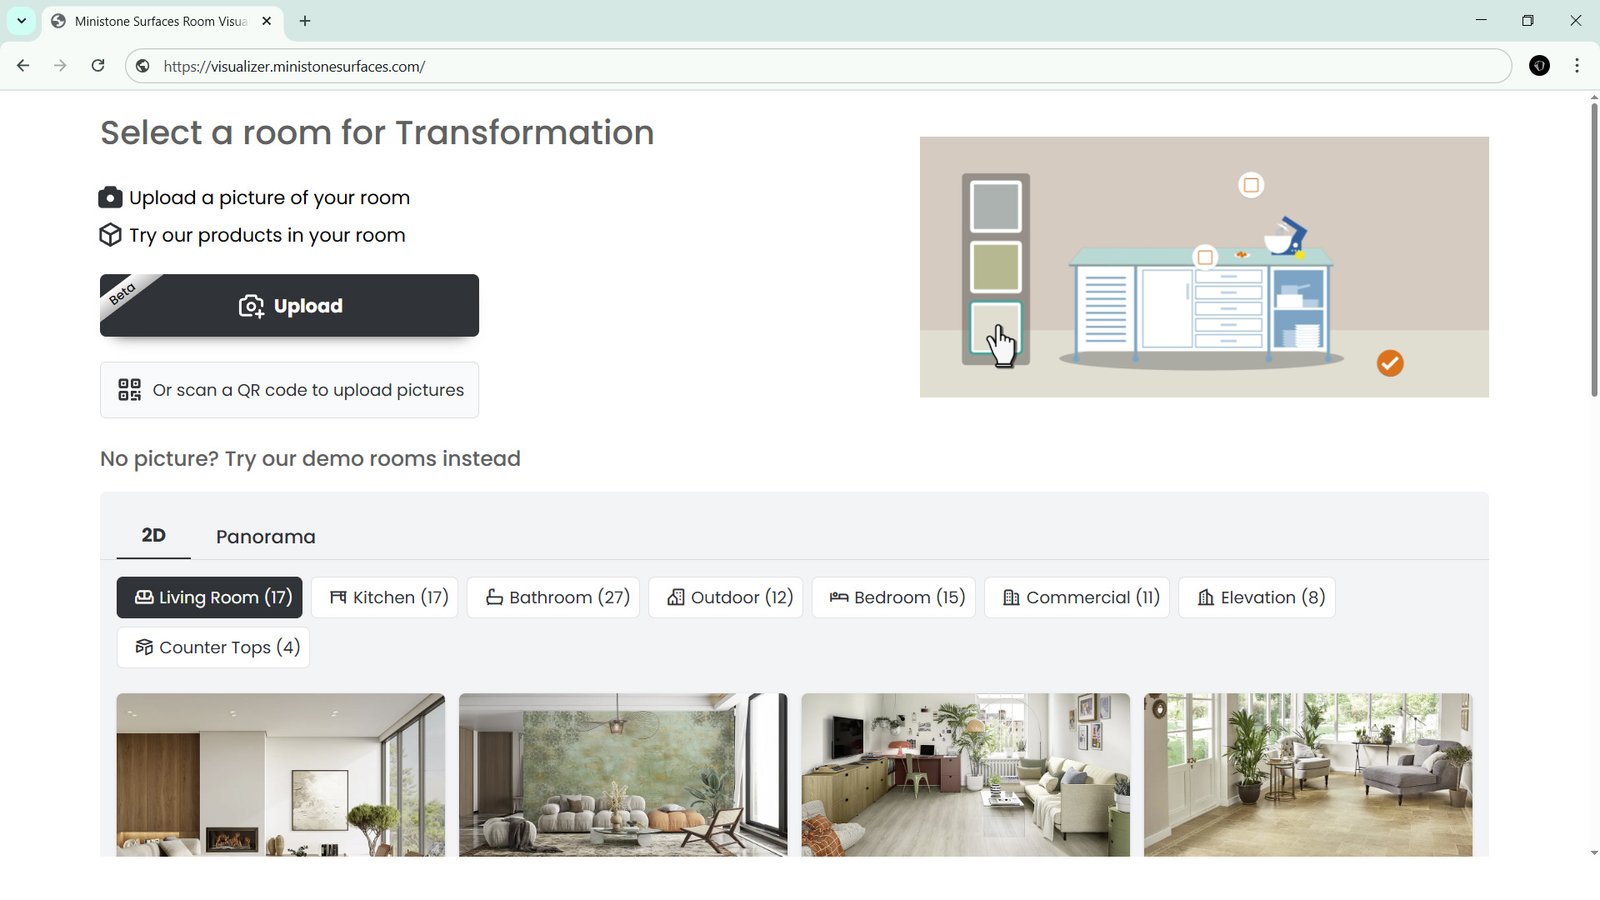The image size is (1600, 900).
Task: Click the 3D cube icon beside "Try our products"
Action: pyautogui.click(x=110, y=234)
